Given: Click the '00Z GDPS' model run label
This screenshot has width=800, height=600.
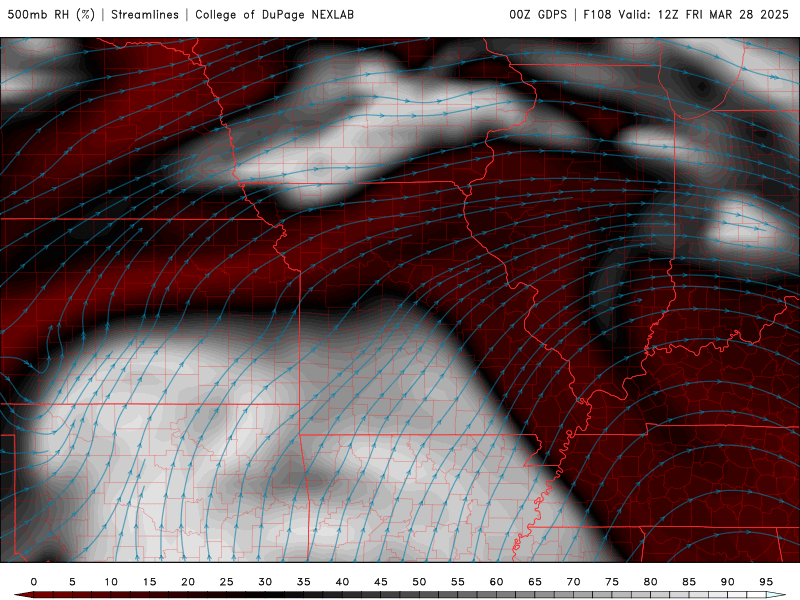Looking at the screenshot, I should 538,15.
